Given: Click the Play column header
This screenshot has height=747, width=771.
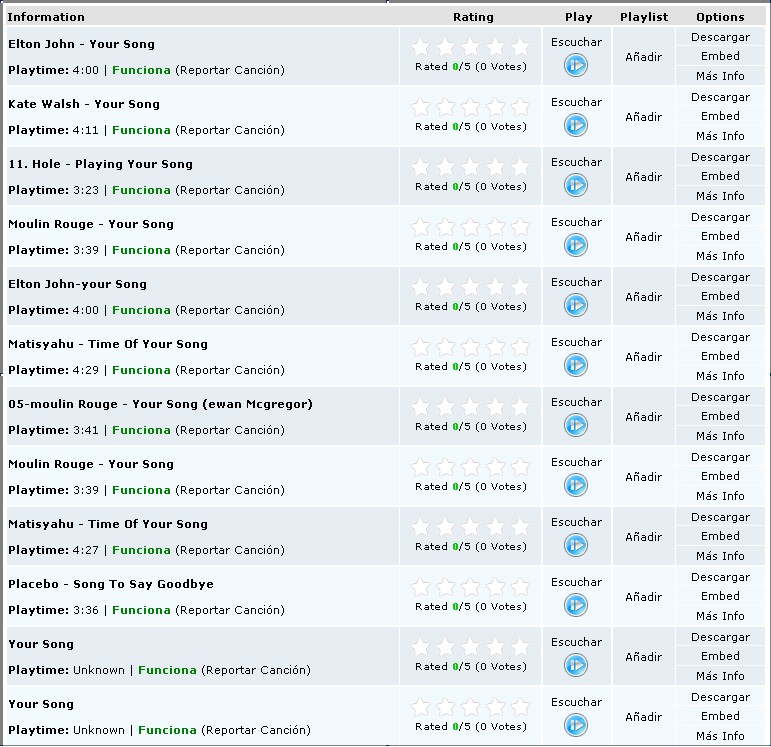Looking at the screenshot, I should pyautogui.click(x=578, y=17).
